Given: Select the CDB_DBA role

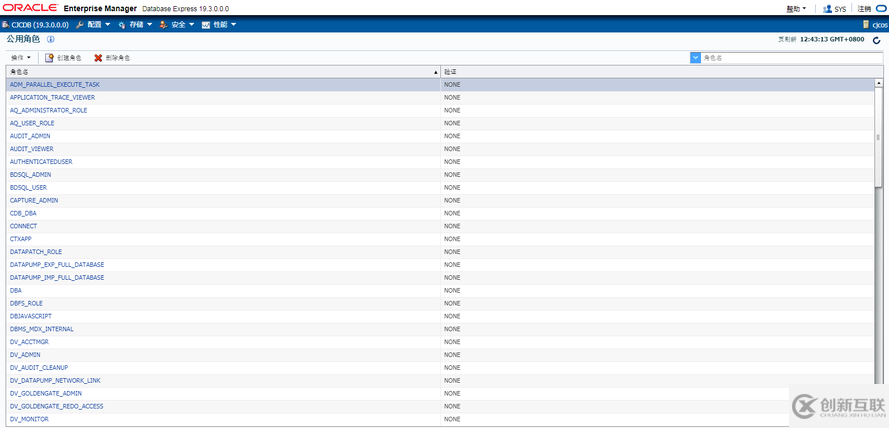Looking at the screenshot, I should tap(23, 213).
